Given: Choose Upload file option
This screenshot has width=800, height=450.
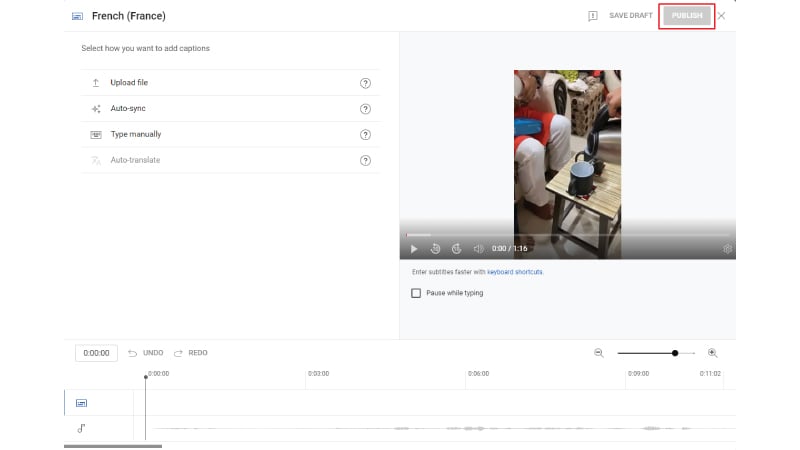Looking at the screenshot, I should click(230, 83).
